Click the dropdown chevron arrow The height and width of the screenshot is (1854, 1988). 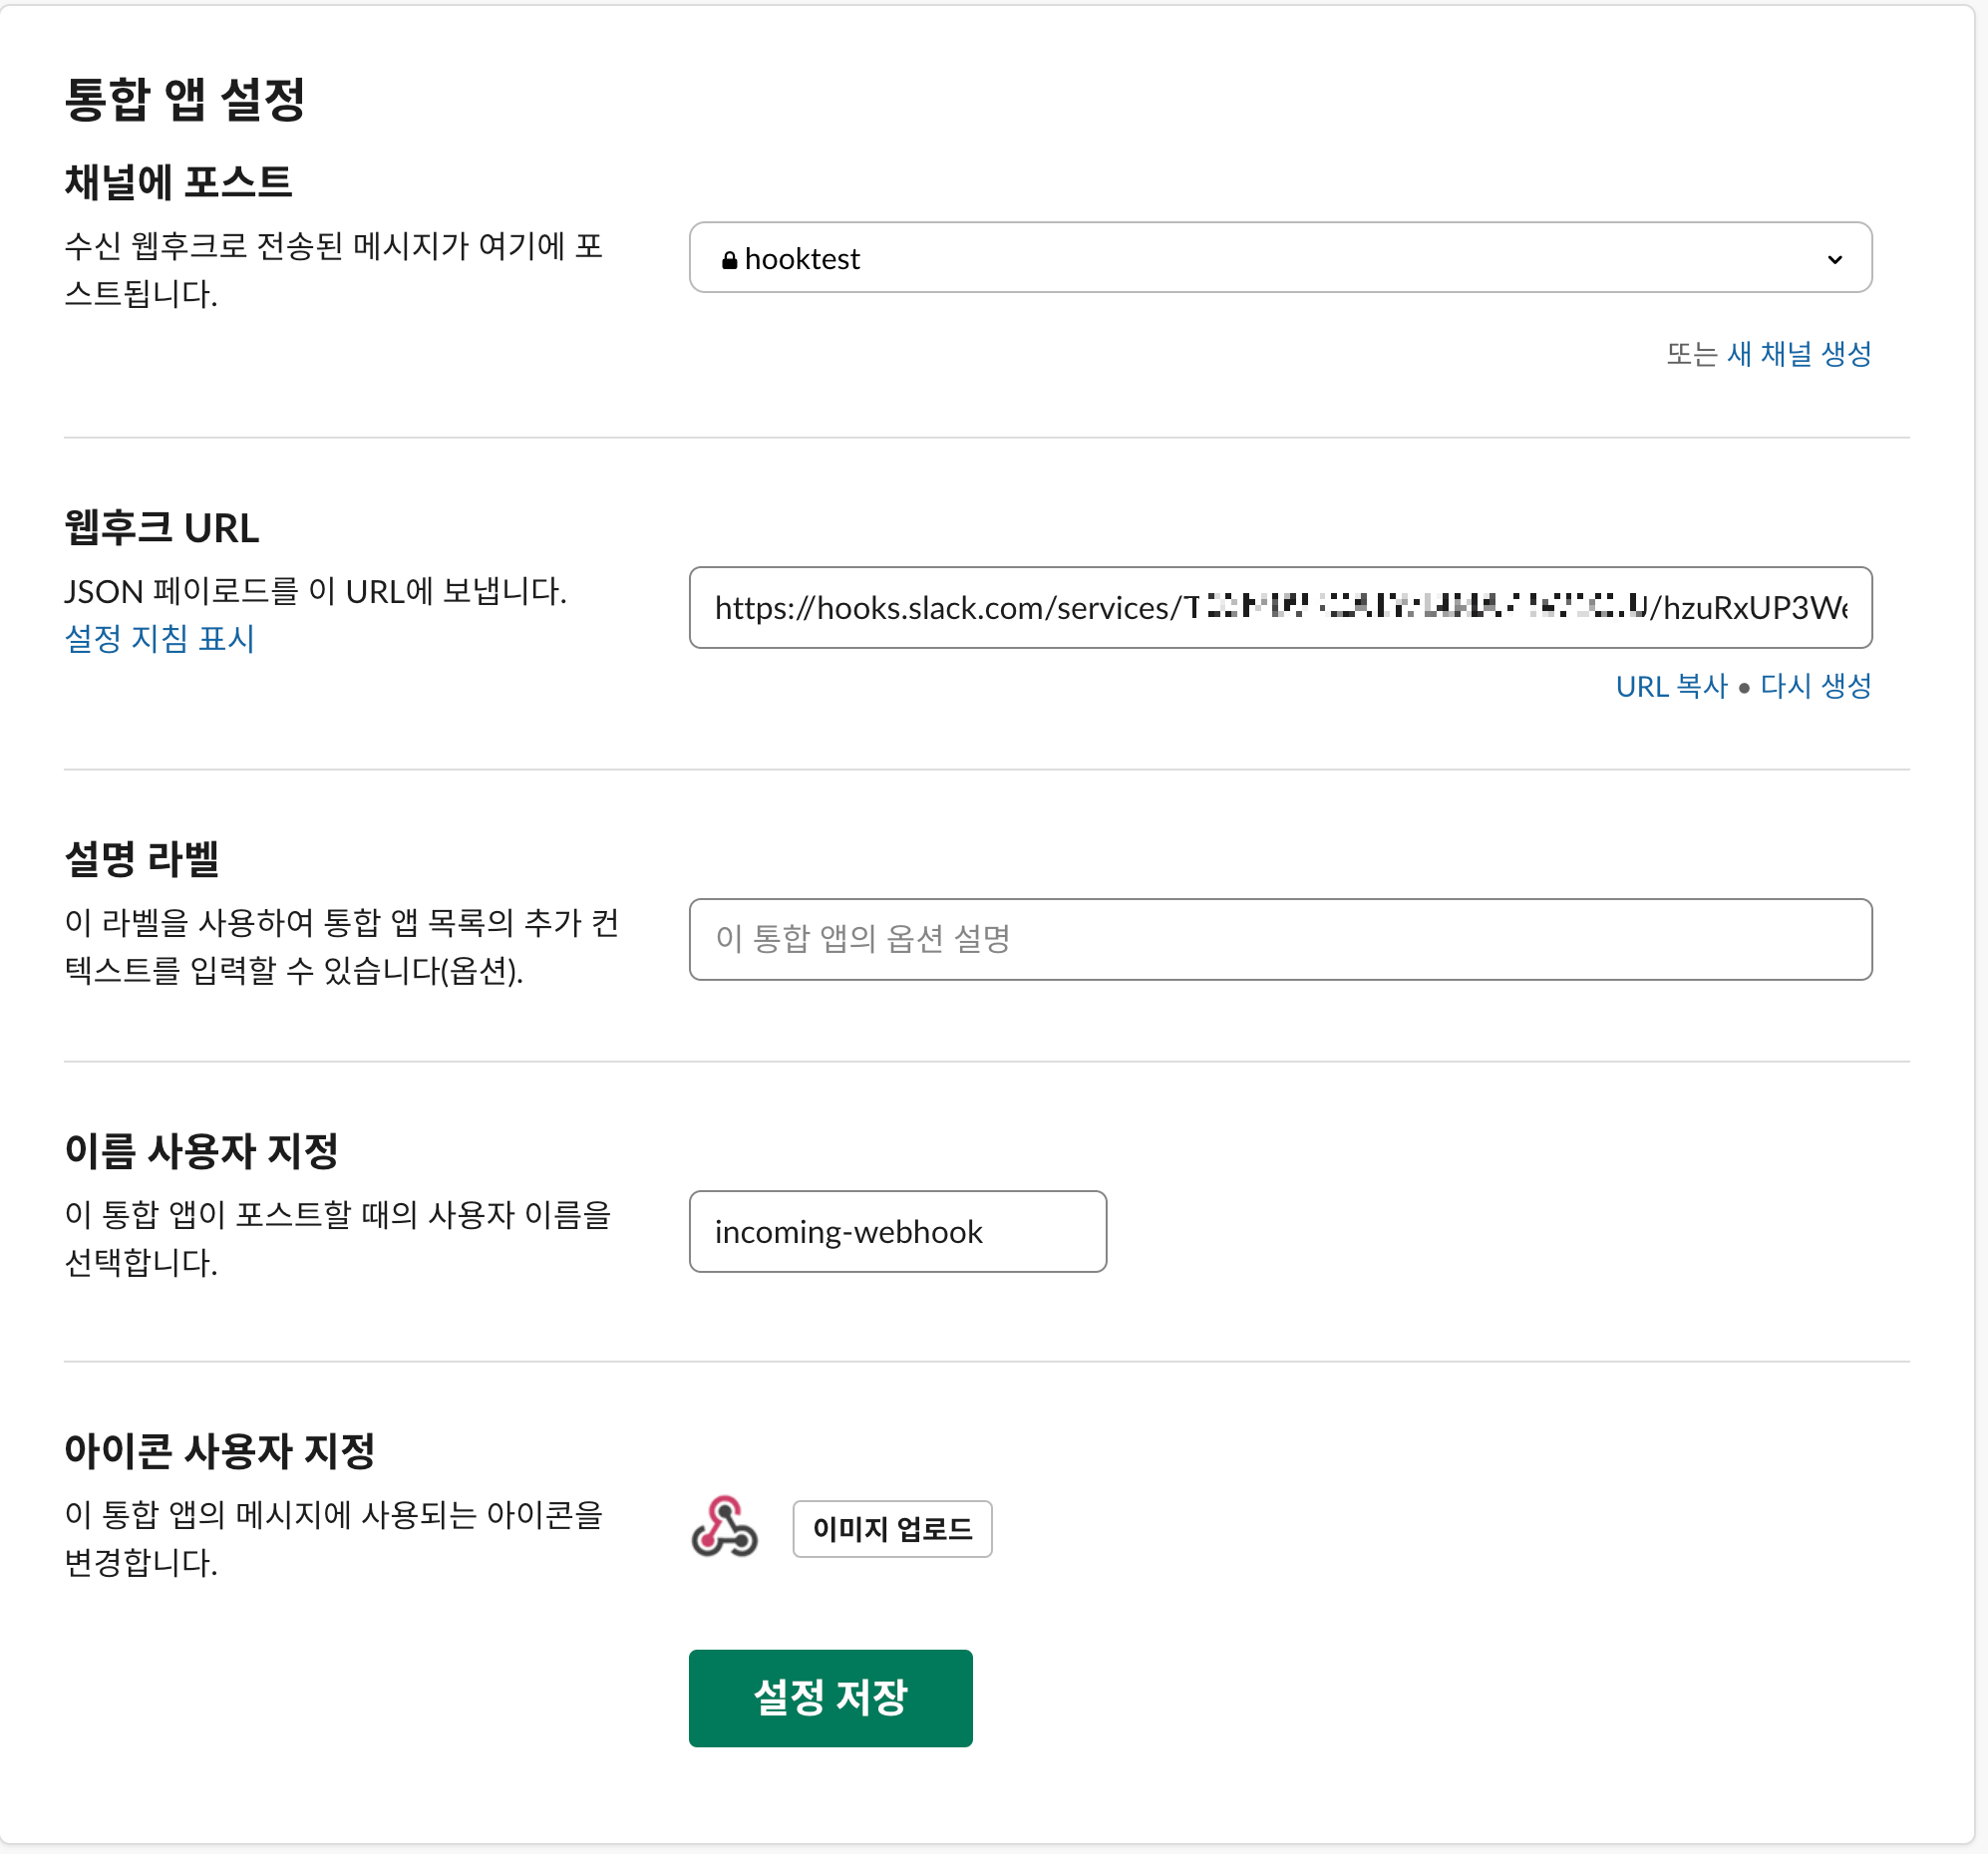(x=1834, y=259)
